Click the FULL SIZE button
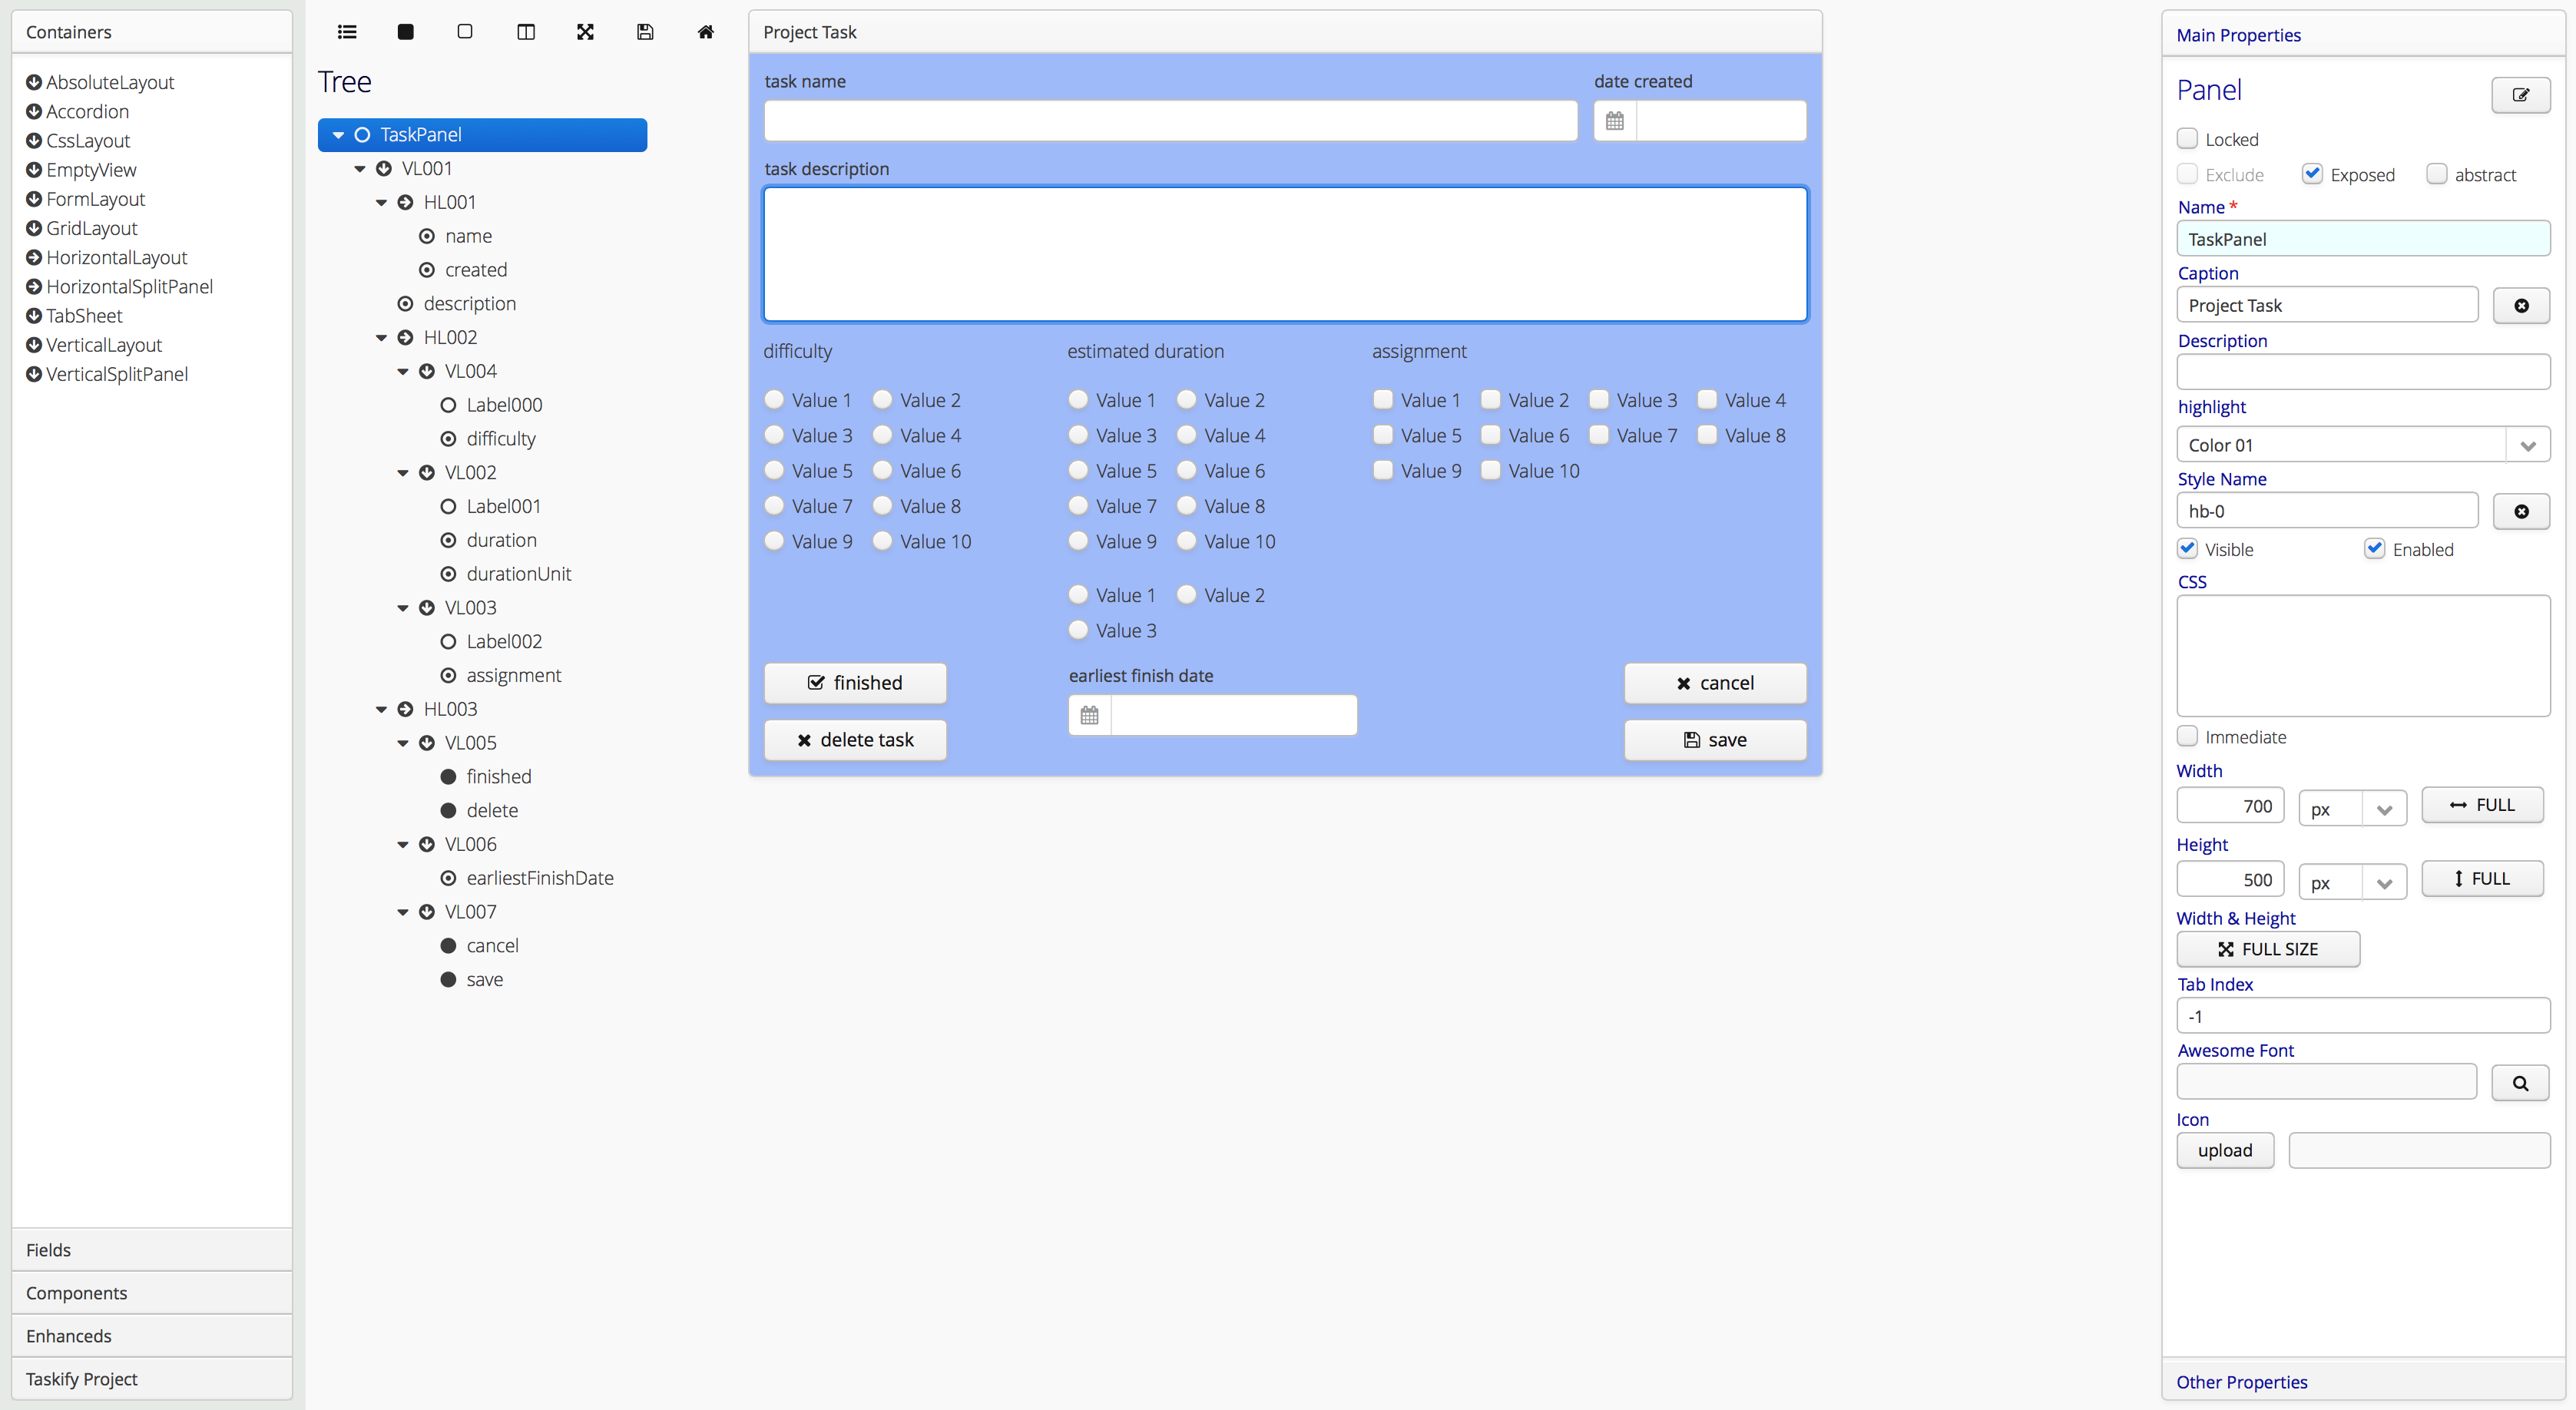 pos(2268,949)
